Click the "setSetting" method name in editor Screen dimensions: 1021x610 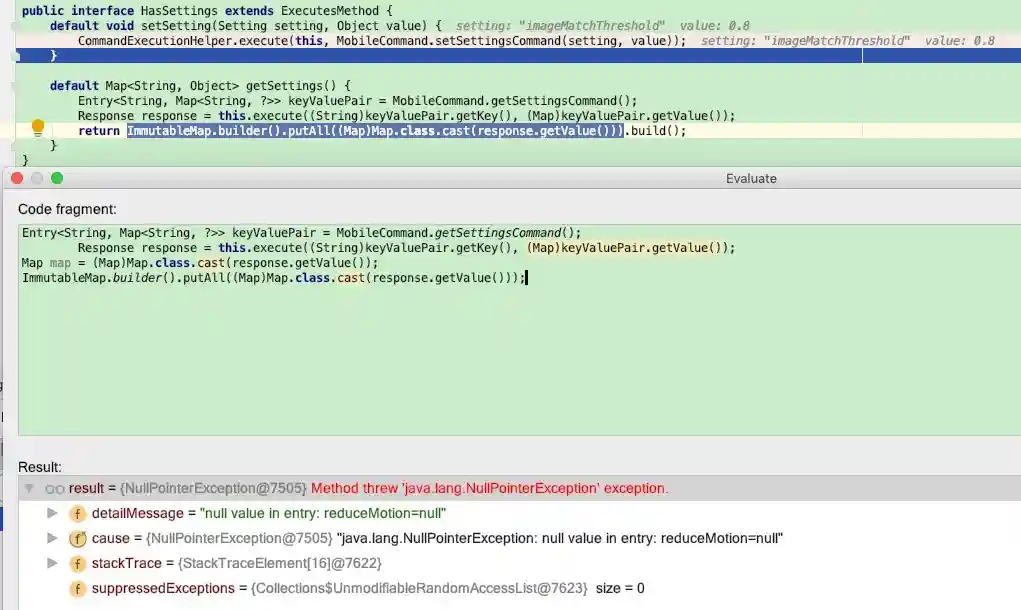176,26
